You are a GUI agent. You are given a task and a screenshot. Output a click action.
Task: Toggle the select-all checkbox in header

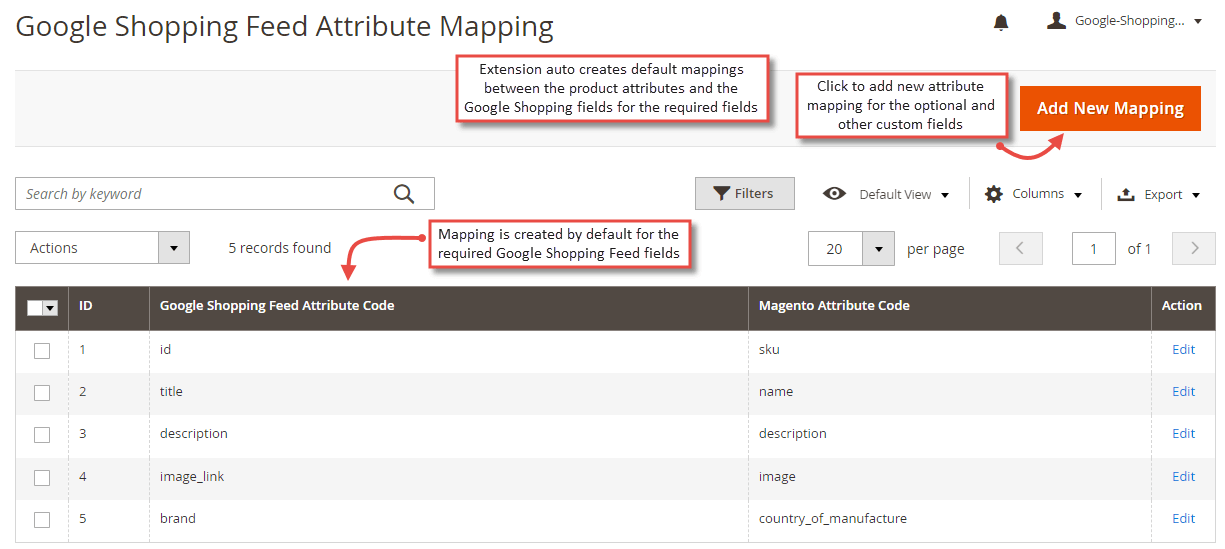tap(35, 307)
